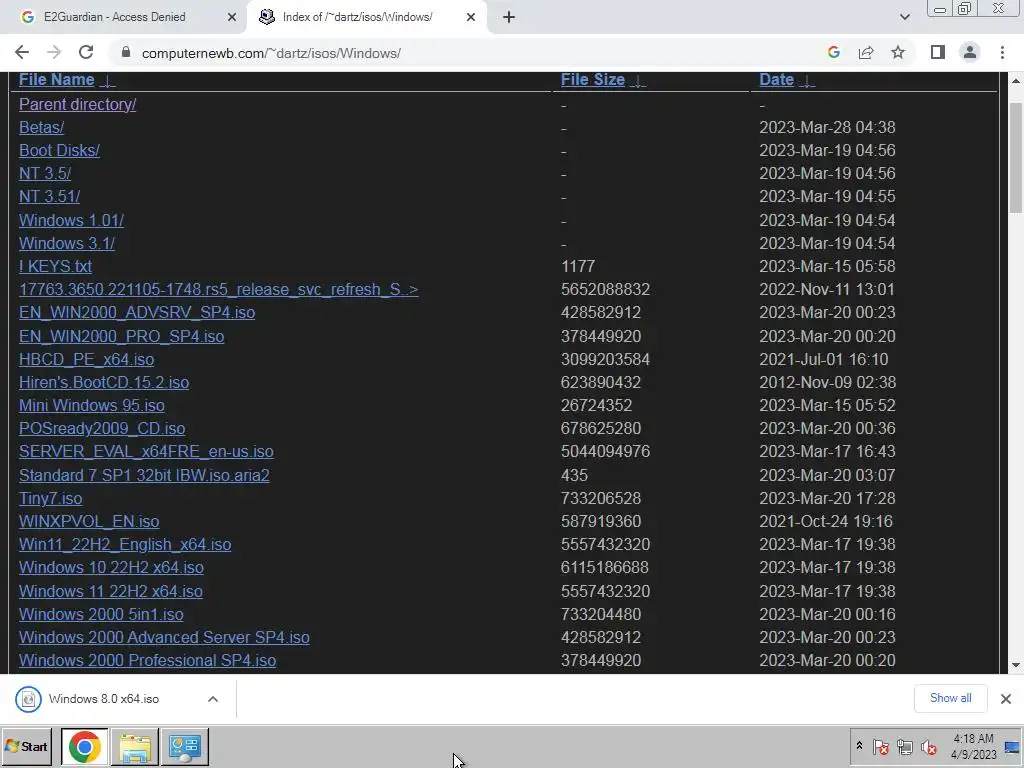Image resolution: width=1024 pixels, height=768 pixels.
Task: Click the browser forward arrow
Action: pos(54,53)
